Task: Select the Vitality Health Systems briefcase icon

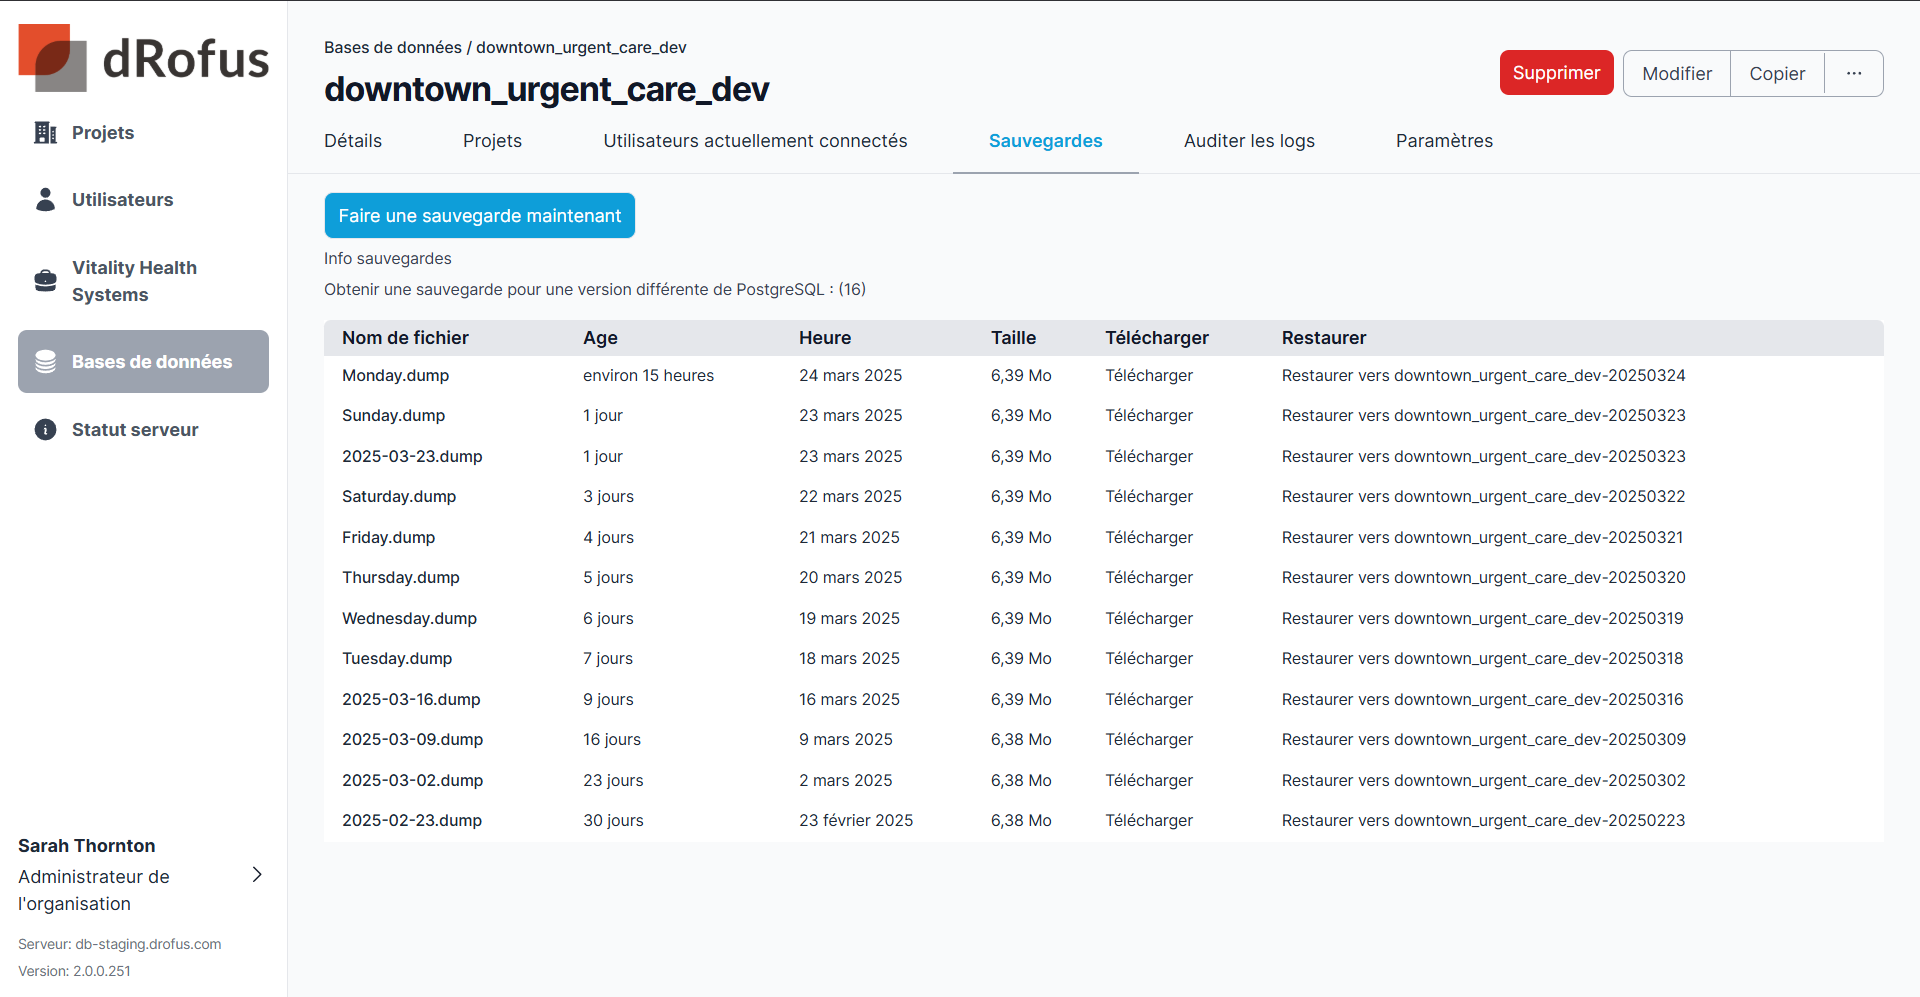Action: (x=45, y=281)
